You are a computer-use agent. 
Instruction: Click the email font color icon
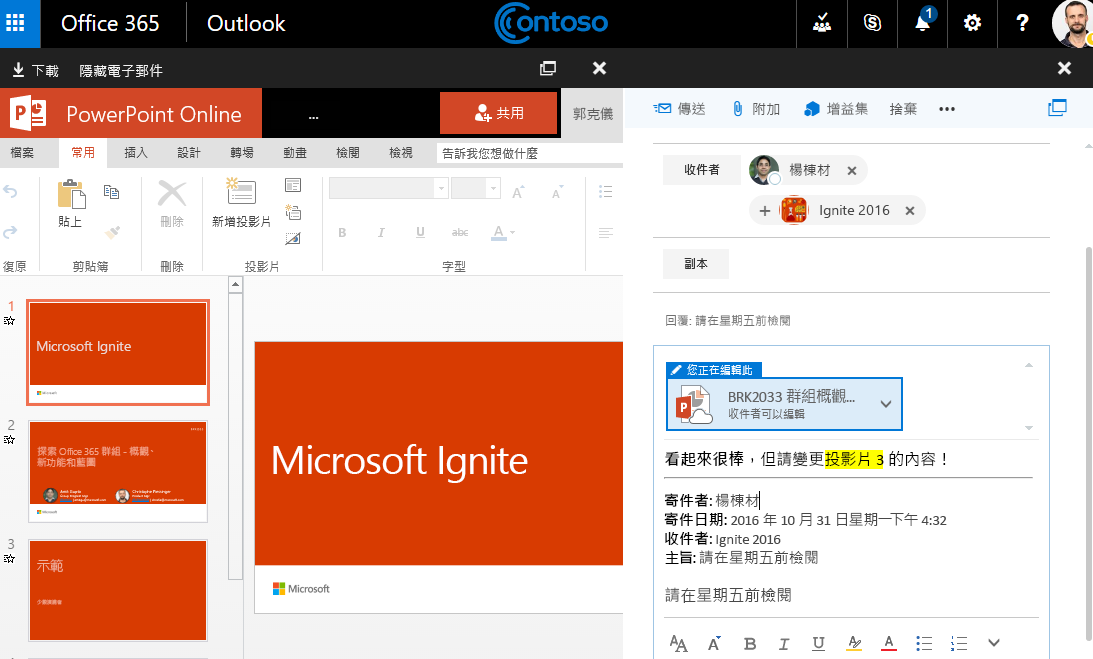pyautogui.click(x=889, y=643)
